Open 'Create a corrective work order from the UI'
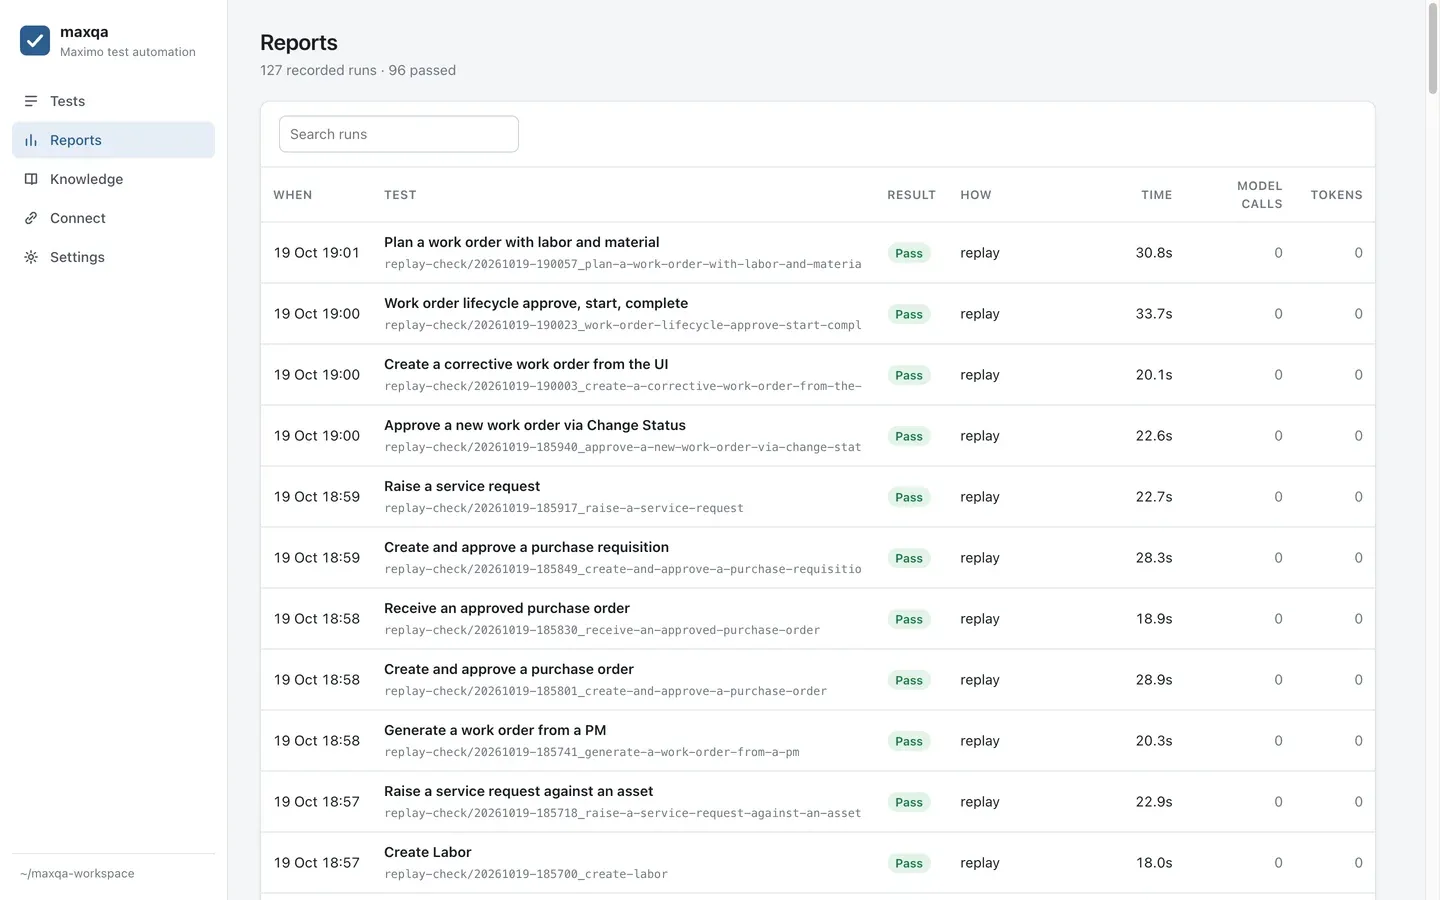The height and width of the screenshot is (900, 1440). pos(526,364)
